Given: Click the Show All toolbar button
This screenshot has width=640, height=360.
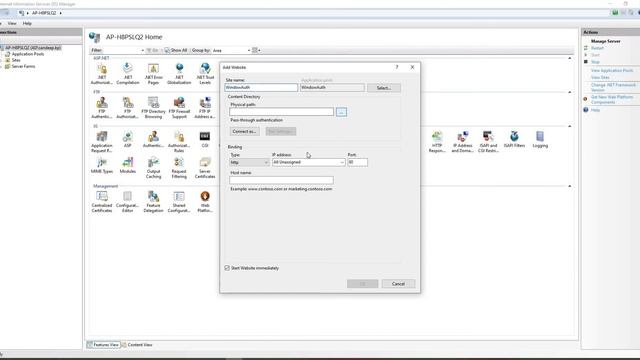Looking at the screenshot, I should click(176, 50).
